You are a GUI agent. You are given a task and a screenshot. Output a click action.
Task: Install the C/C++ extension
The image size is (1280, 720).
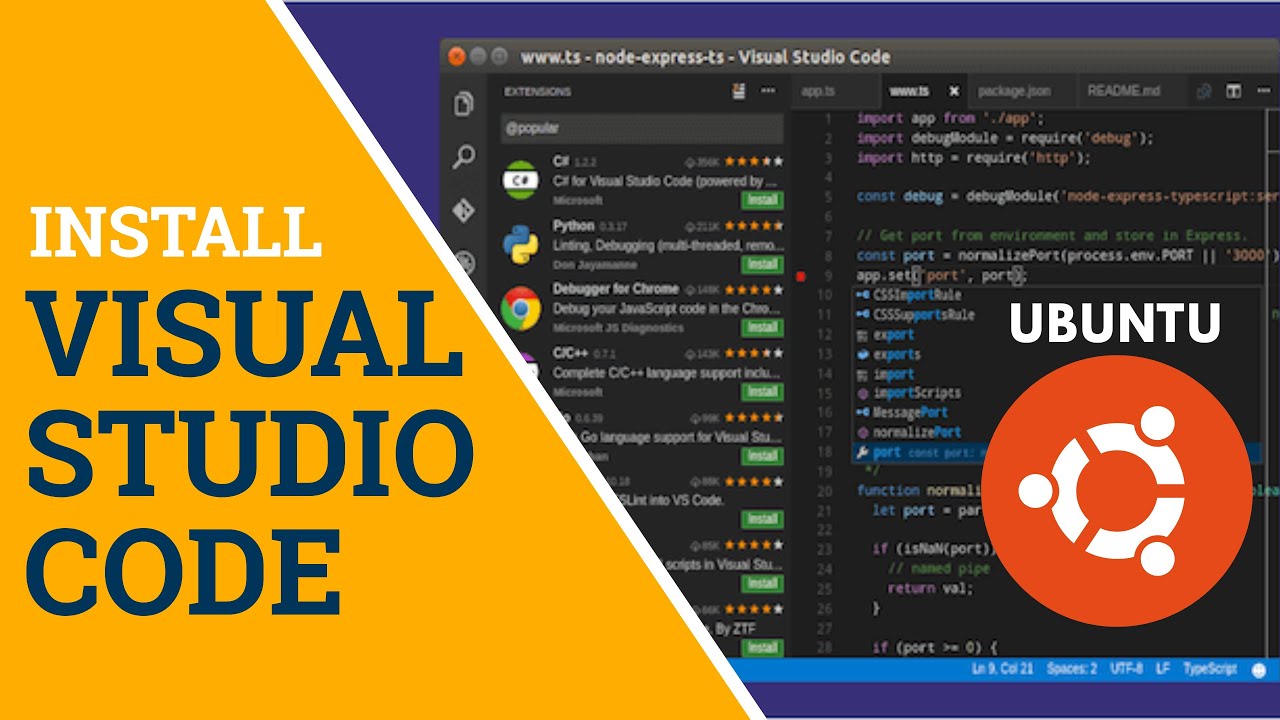[x=762, y=392]
